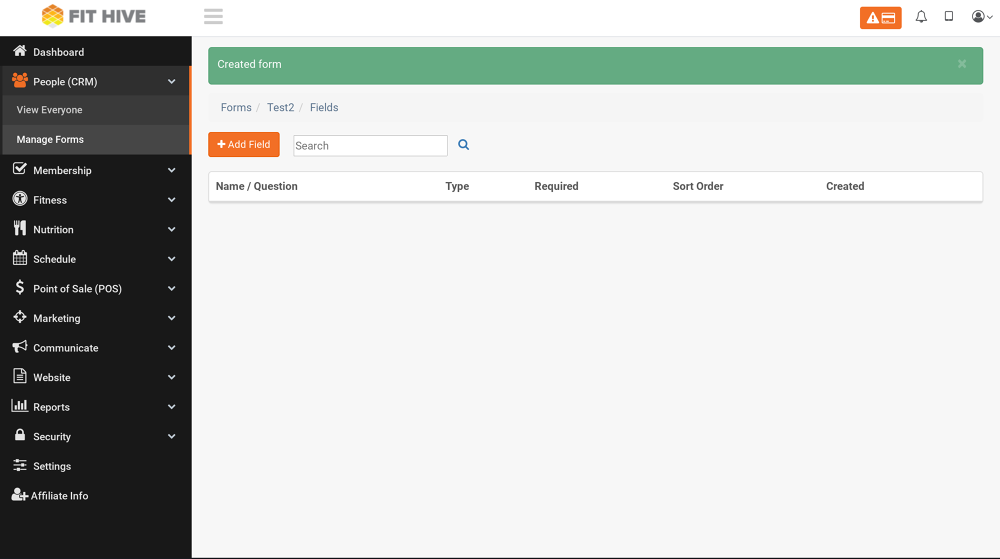Click the Schedule calendar icon
Screen dimensions: 1000x559
point(20,258)
